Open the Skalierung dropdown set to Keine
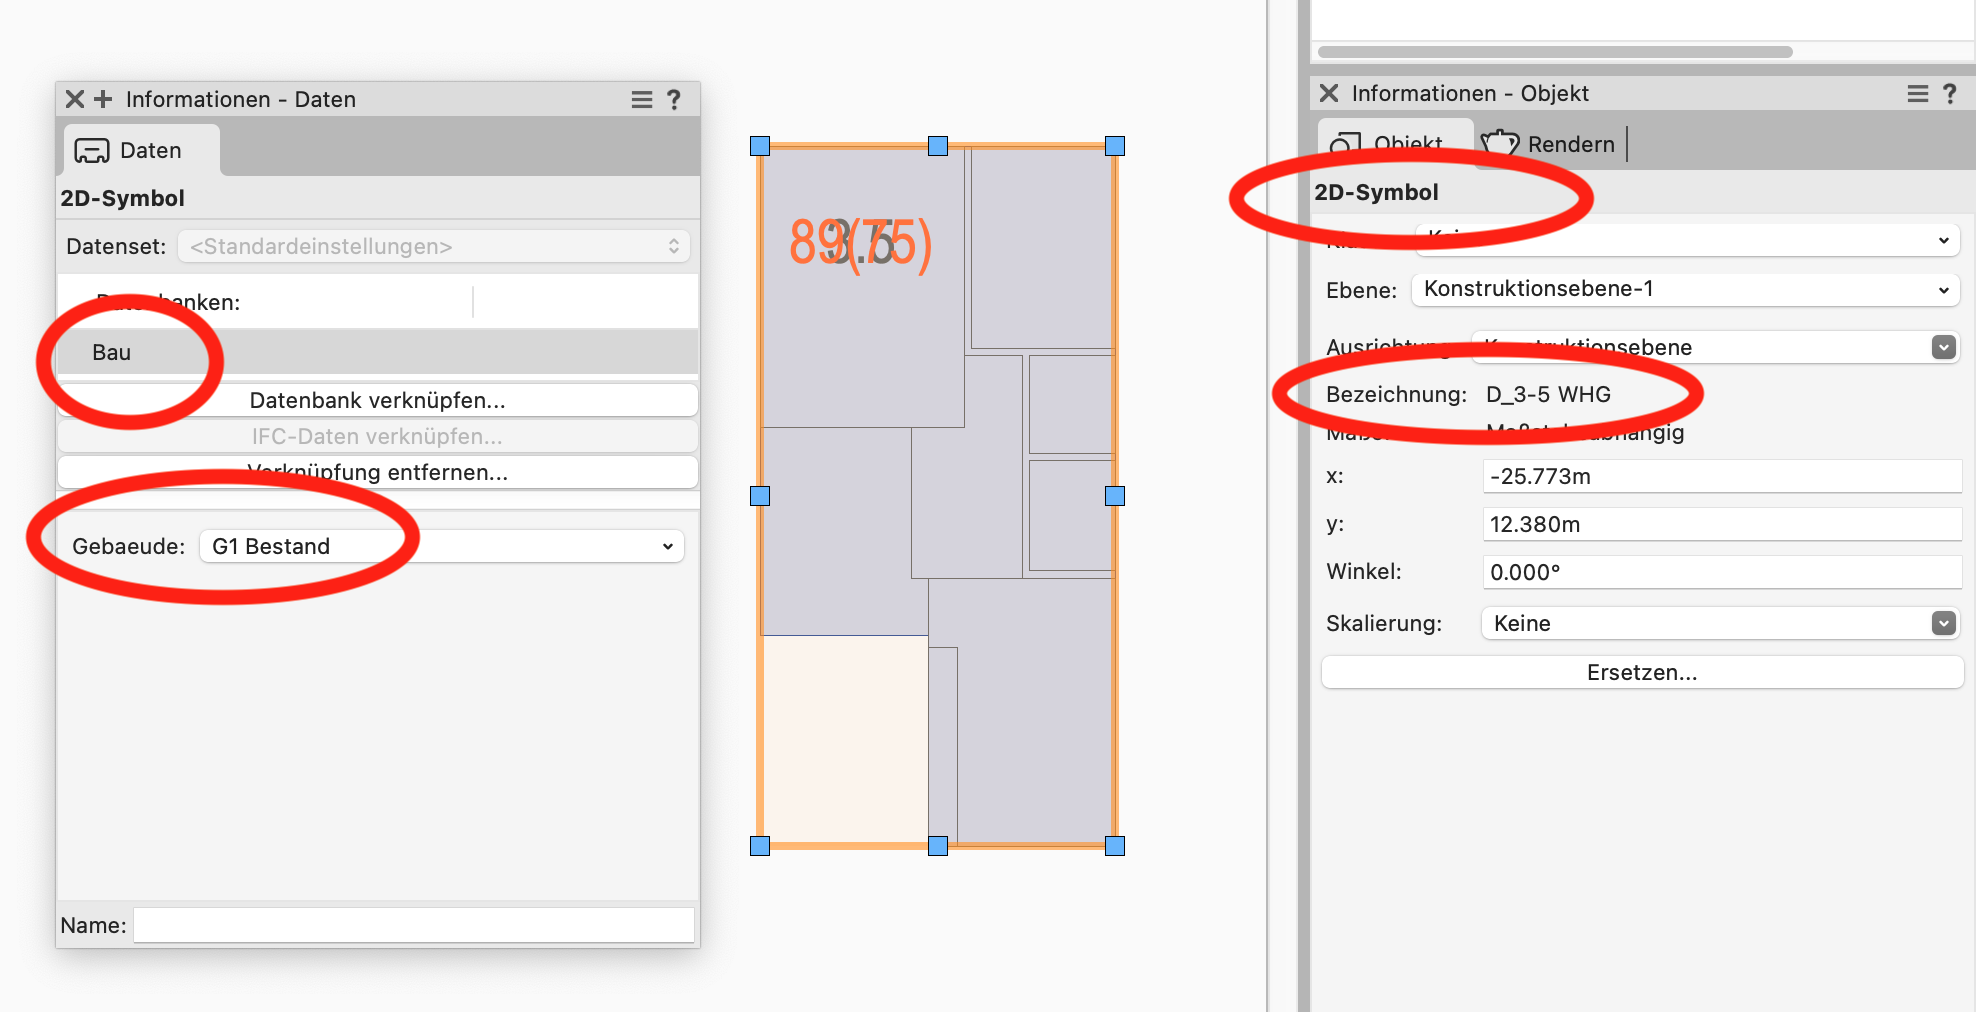This screenshot has width=1976, height=1012. point(1719,623)
